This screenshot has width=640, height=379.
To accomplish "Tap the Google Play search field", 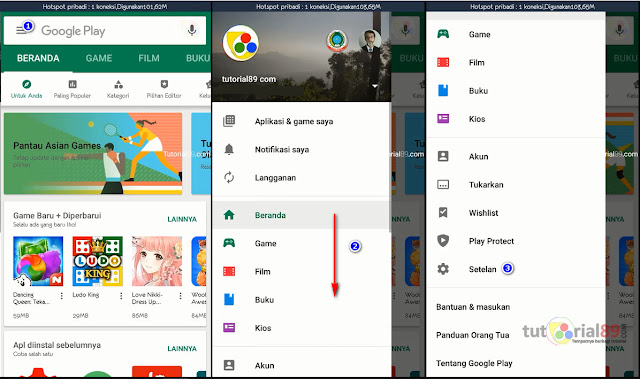I will pos(105,31).
